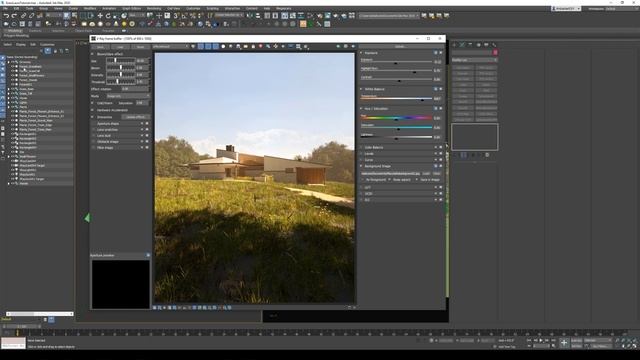Toggle the second blue channel button

[x=208, y=47]
